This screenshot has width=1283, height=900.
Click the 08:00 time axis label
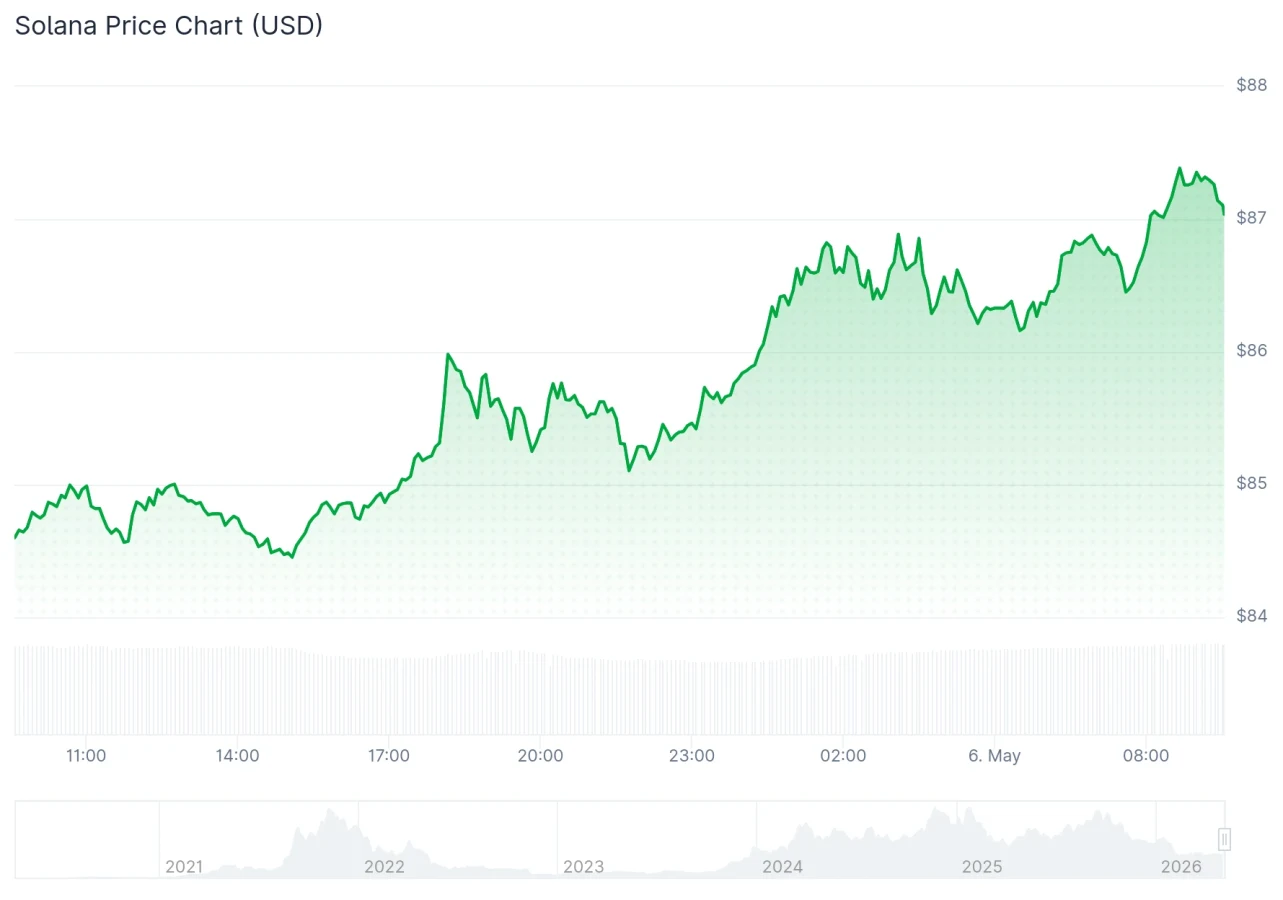pyautogui.click(x=1146, y=756)
